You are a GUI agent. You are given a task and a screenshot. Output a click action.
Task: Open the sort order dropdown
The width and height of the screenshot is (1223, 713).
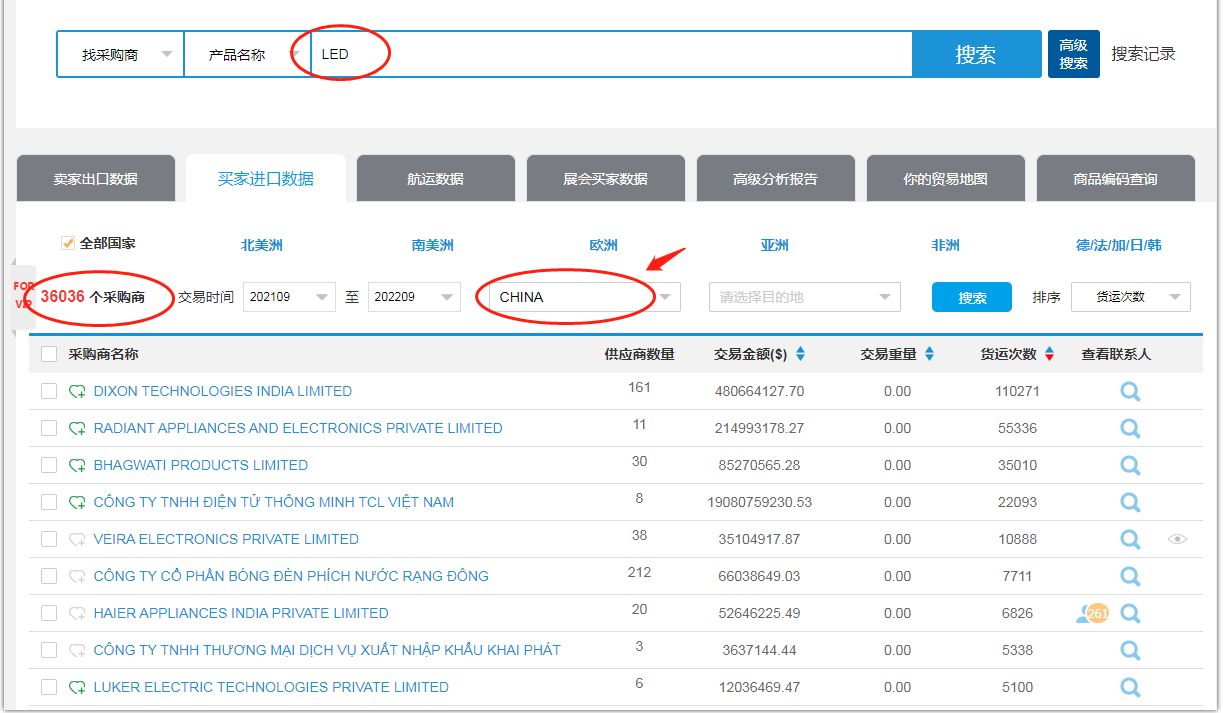point(1130,297)
